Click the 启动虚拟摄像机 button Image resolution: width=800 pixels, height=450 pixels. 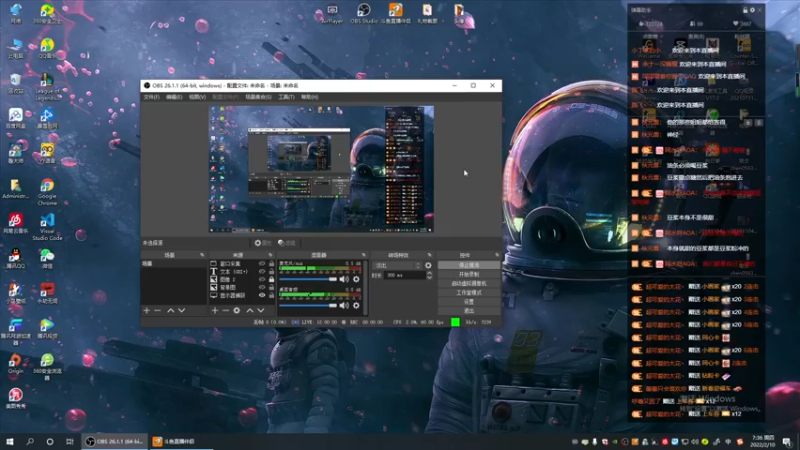tap(469, 284)
